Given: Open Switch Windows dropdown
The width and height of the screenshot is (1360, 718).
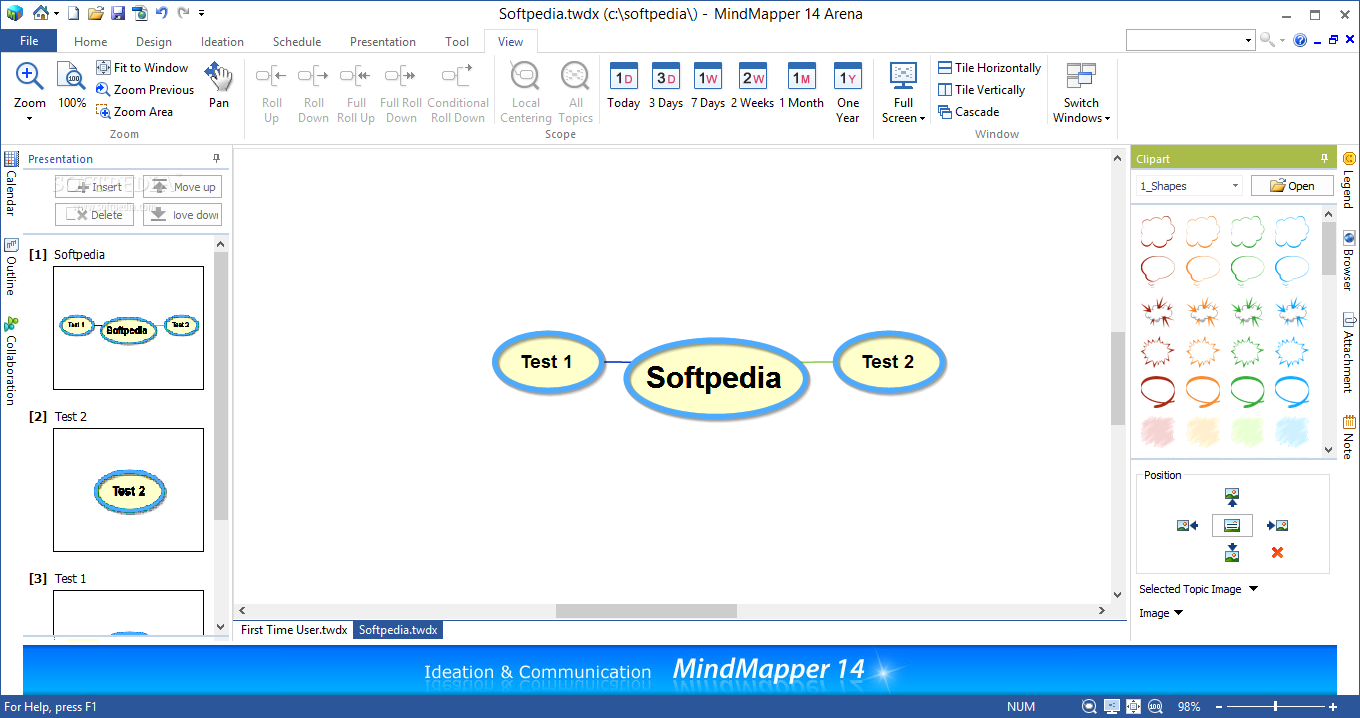Looking at the screenshot, I should pos(1107,118).
